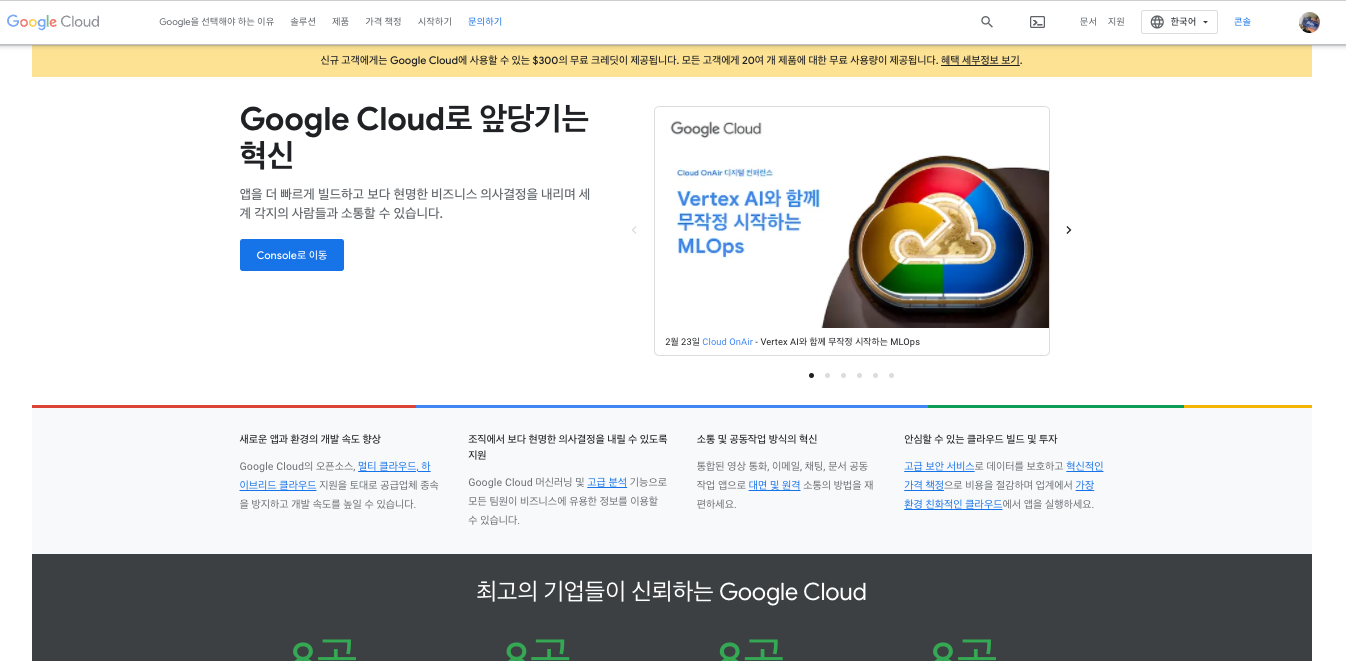The width and height of the screenshot is (1346, 661).
Task: Open the search magnifier icon
Action: tap(987, 21)
